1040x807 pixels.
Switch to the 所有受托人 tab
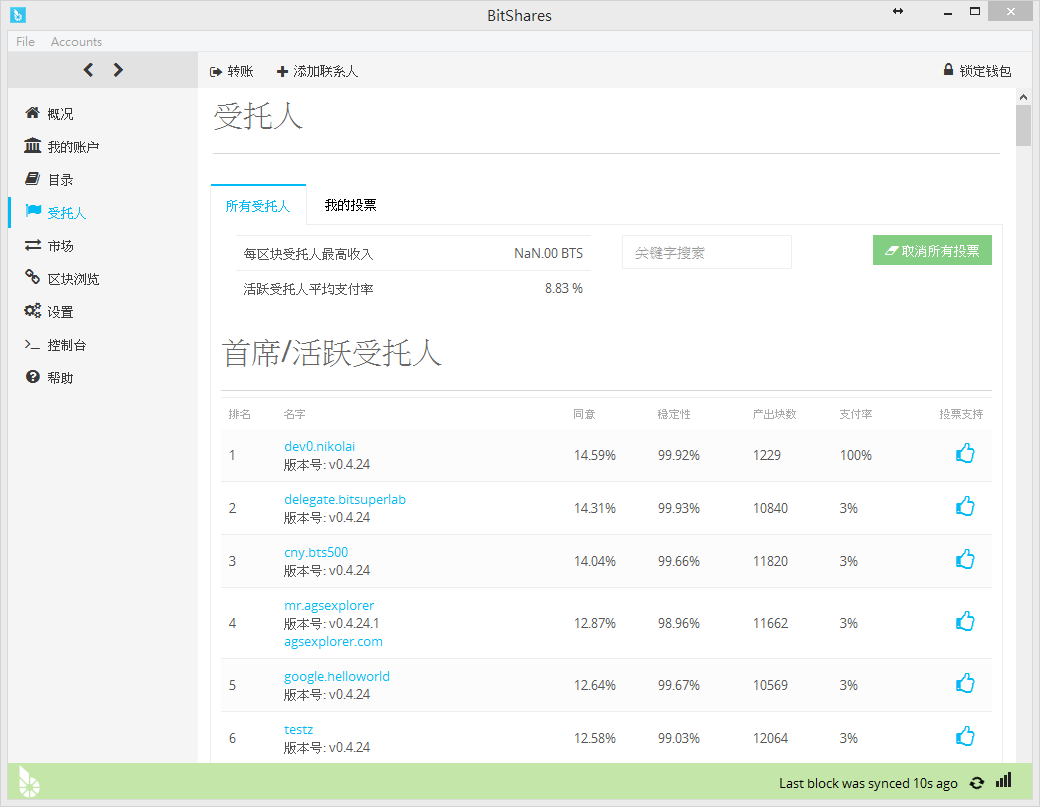click(x=258, y=206)
